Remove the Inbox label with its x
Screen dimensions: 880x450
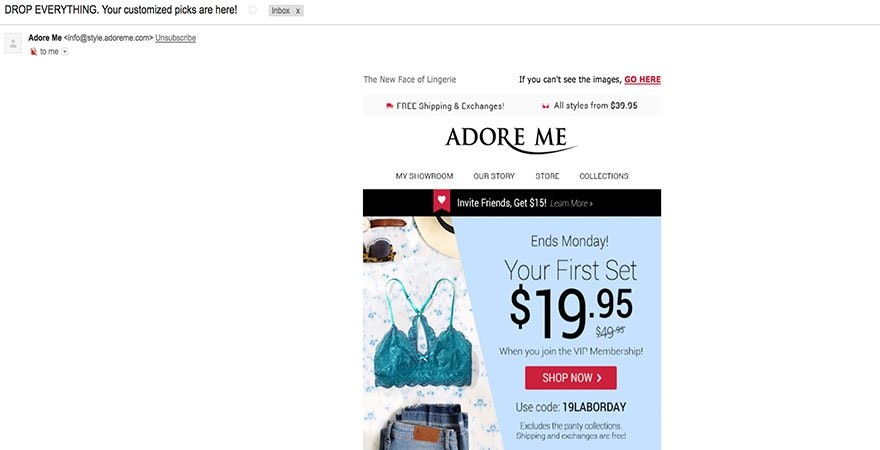tap(298, 11)
